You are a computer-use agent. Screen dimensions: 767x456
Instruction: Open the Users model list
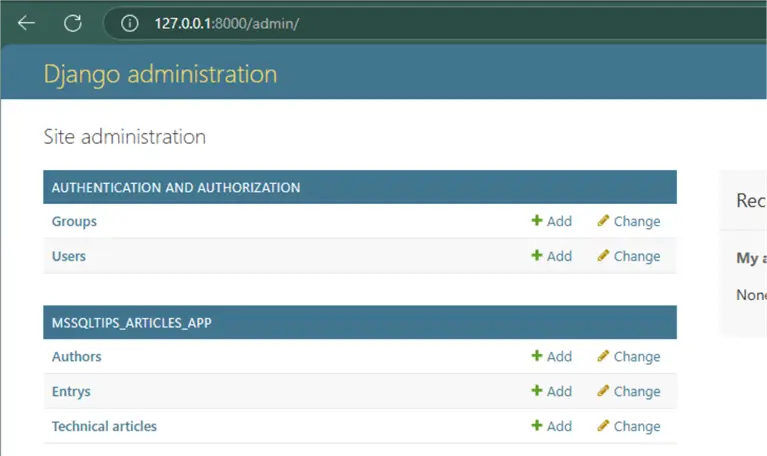69,256
